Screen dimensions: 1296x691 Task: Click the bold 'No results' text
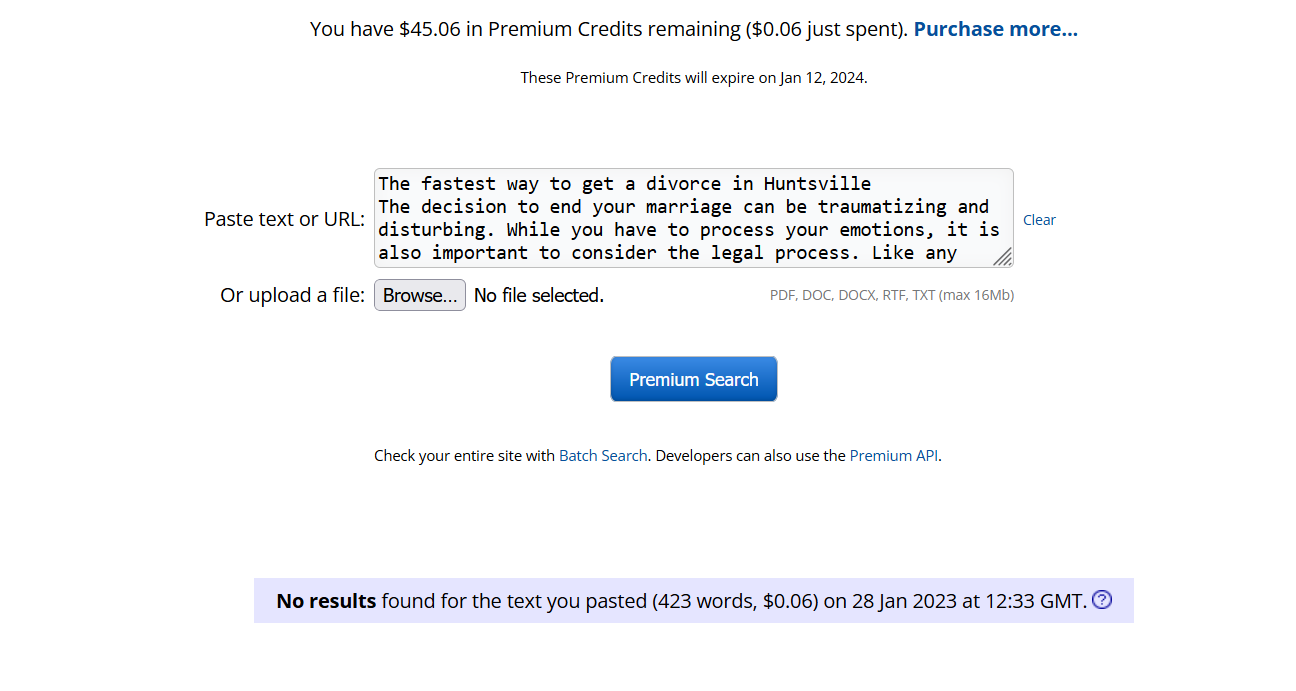point(326,601)
